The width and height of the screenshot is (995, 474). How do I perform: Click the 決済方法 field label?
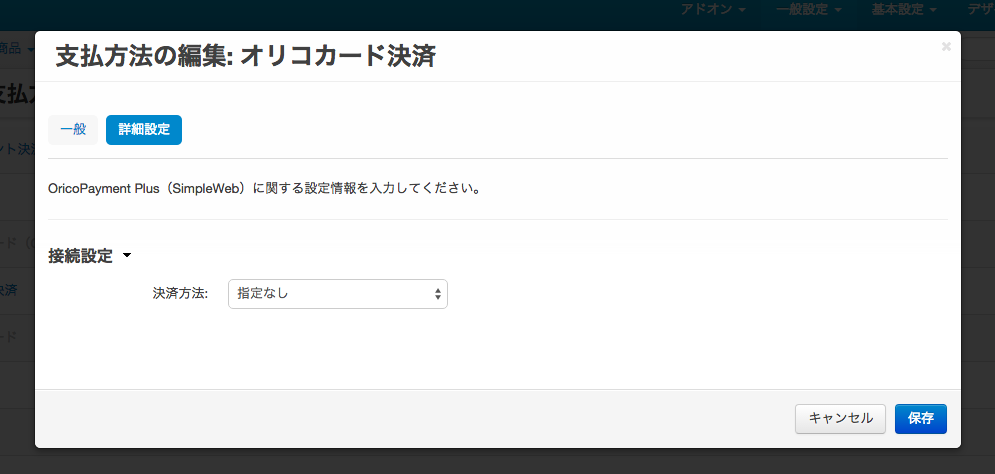tap(180, 294)
